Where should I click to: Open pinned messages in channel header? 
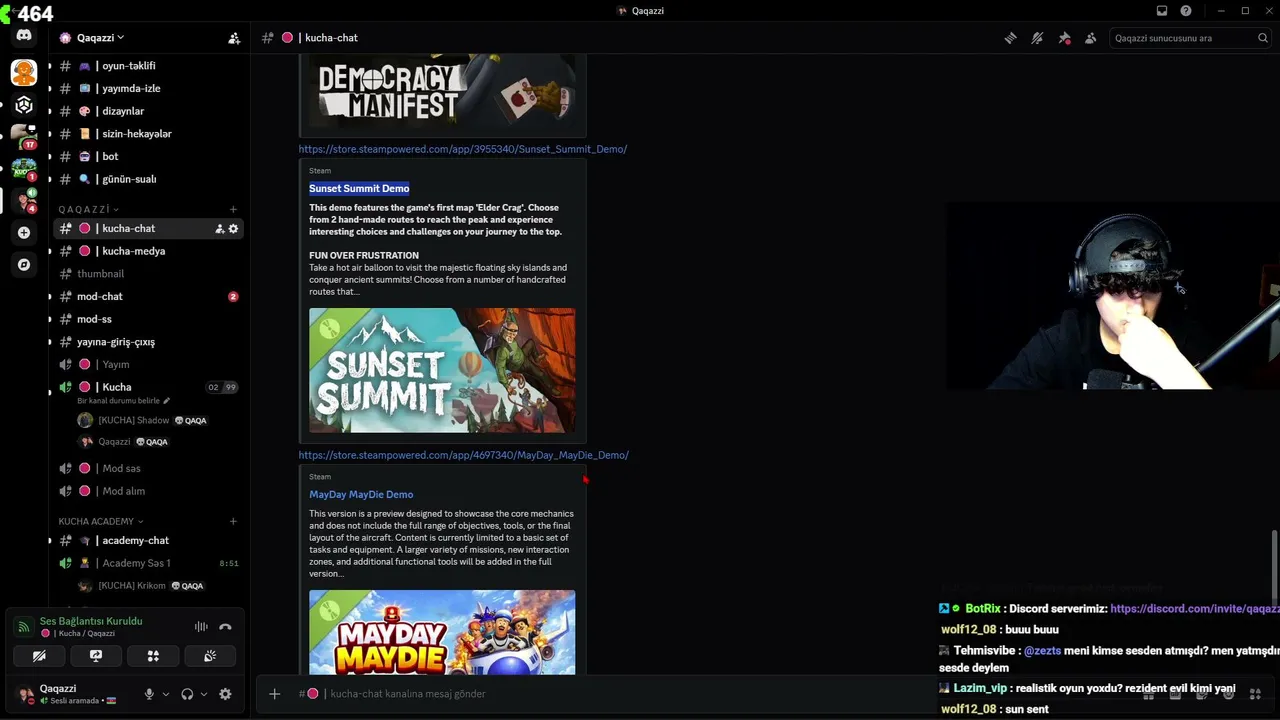point(1064,38)
